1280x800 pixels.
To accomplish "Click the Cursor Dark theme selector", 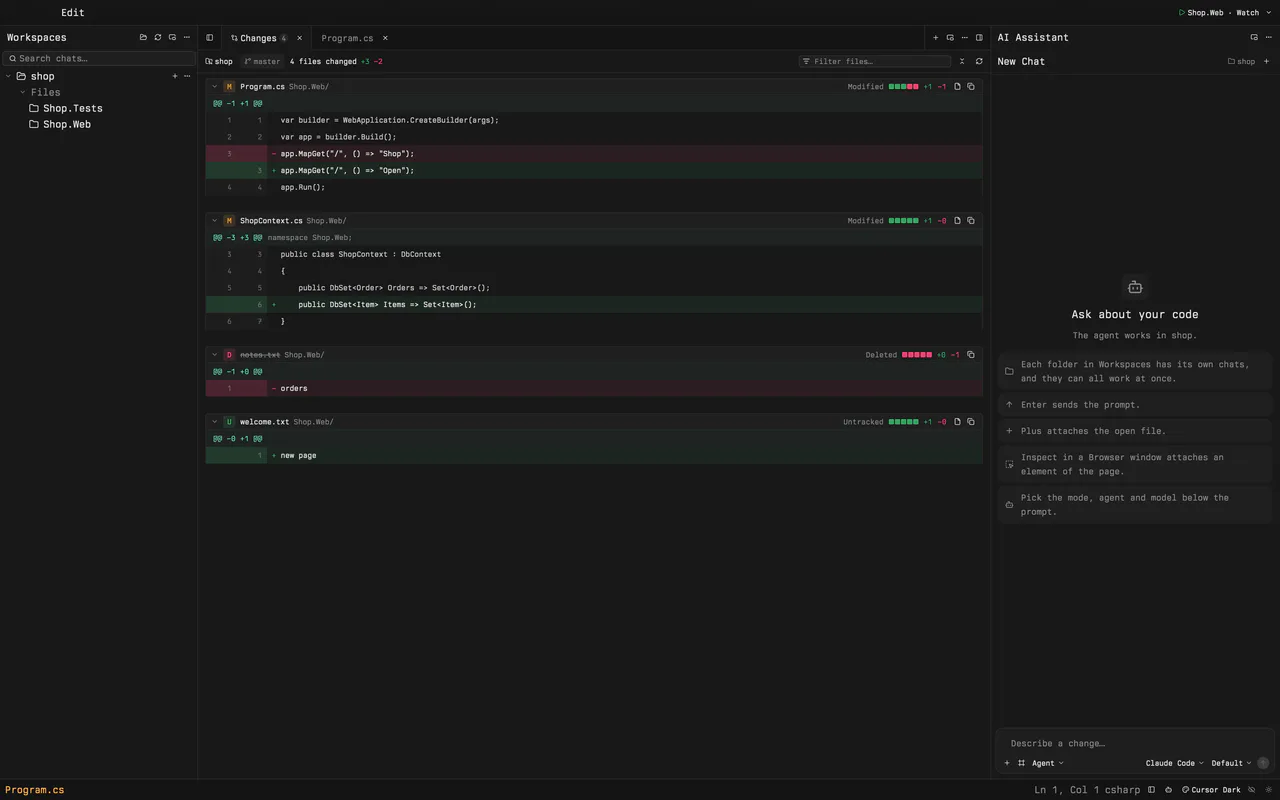I will (1211, 790).
